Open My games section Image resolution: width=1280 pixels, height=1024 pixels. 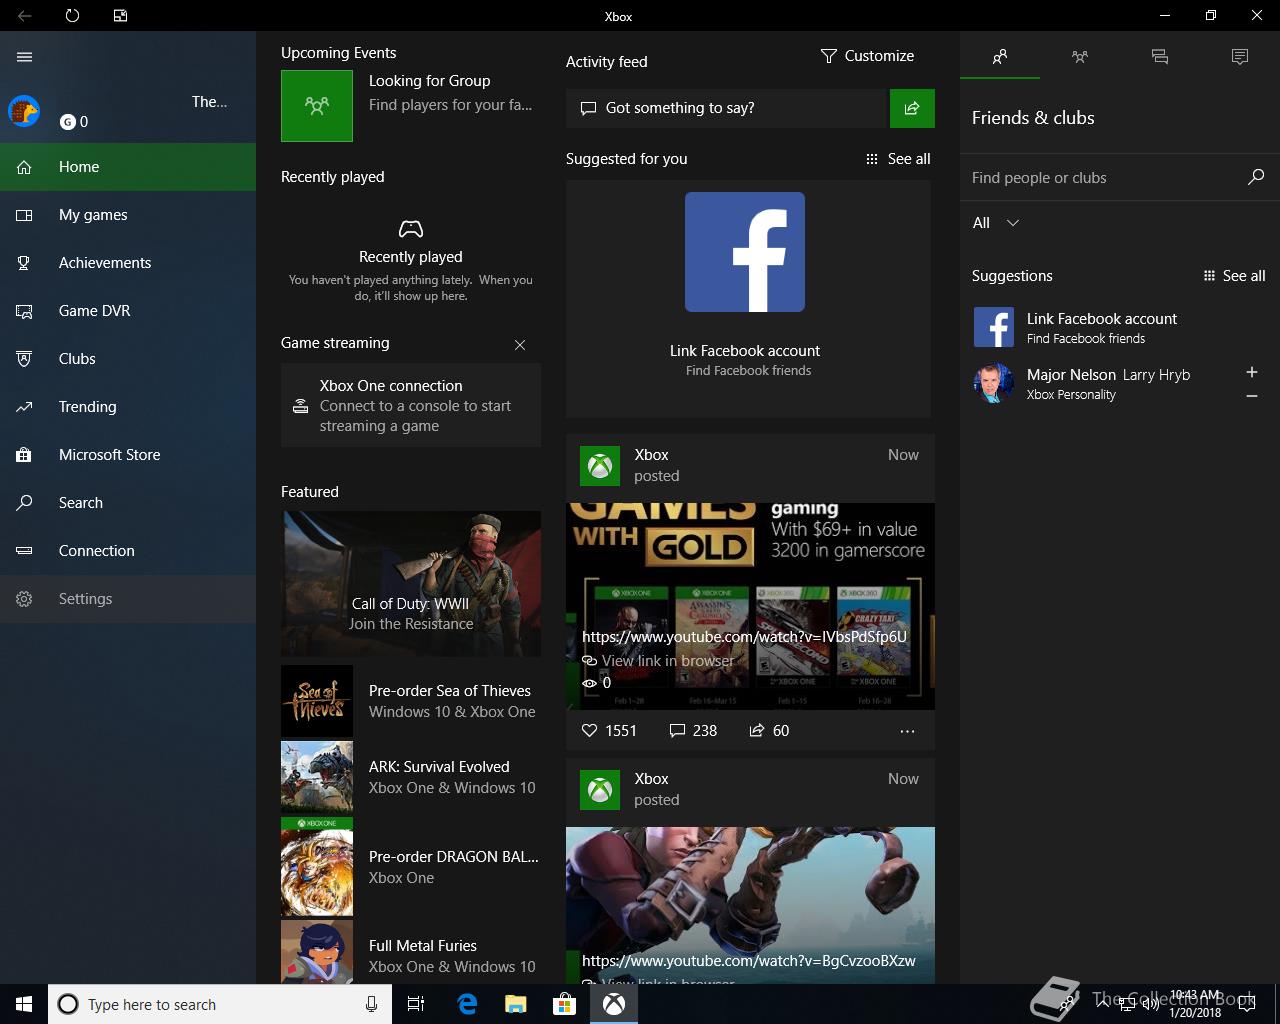point(128,215)
